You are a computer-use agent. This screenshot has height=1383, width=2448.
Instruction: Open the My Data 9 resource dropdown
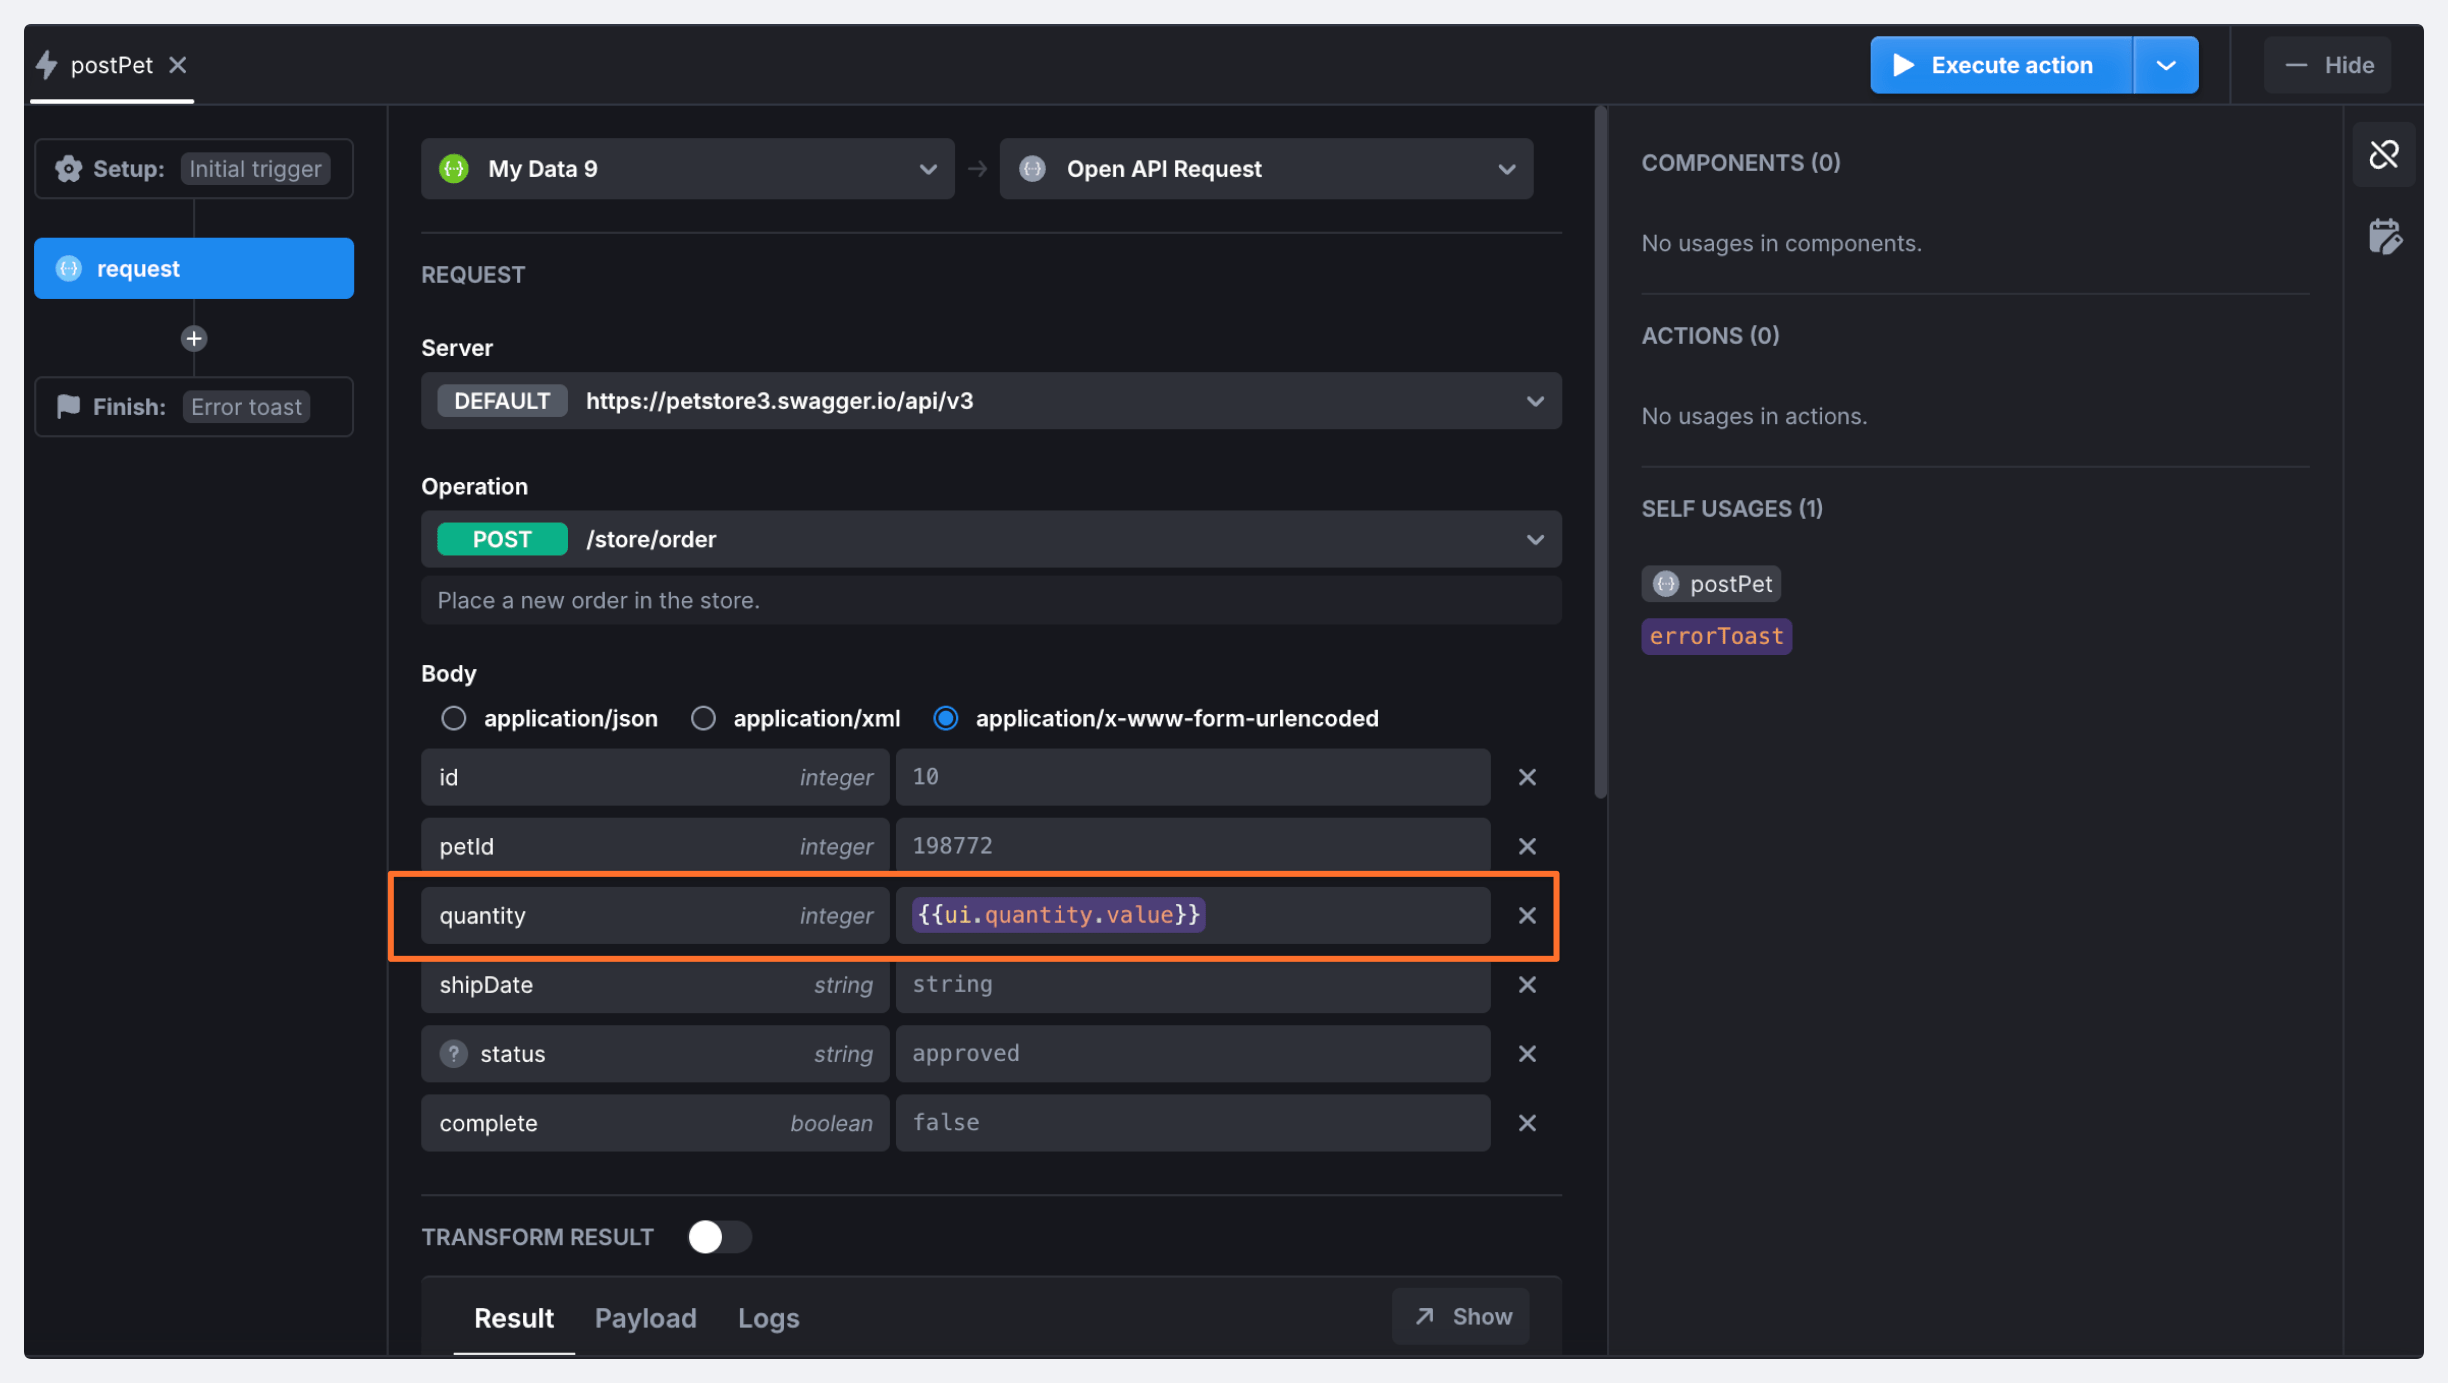pyautogui.click(x=687, y=169)
